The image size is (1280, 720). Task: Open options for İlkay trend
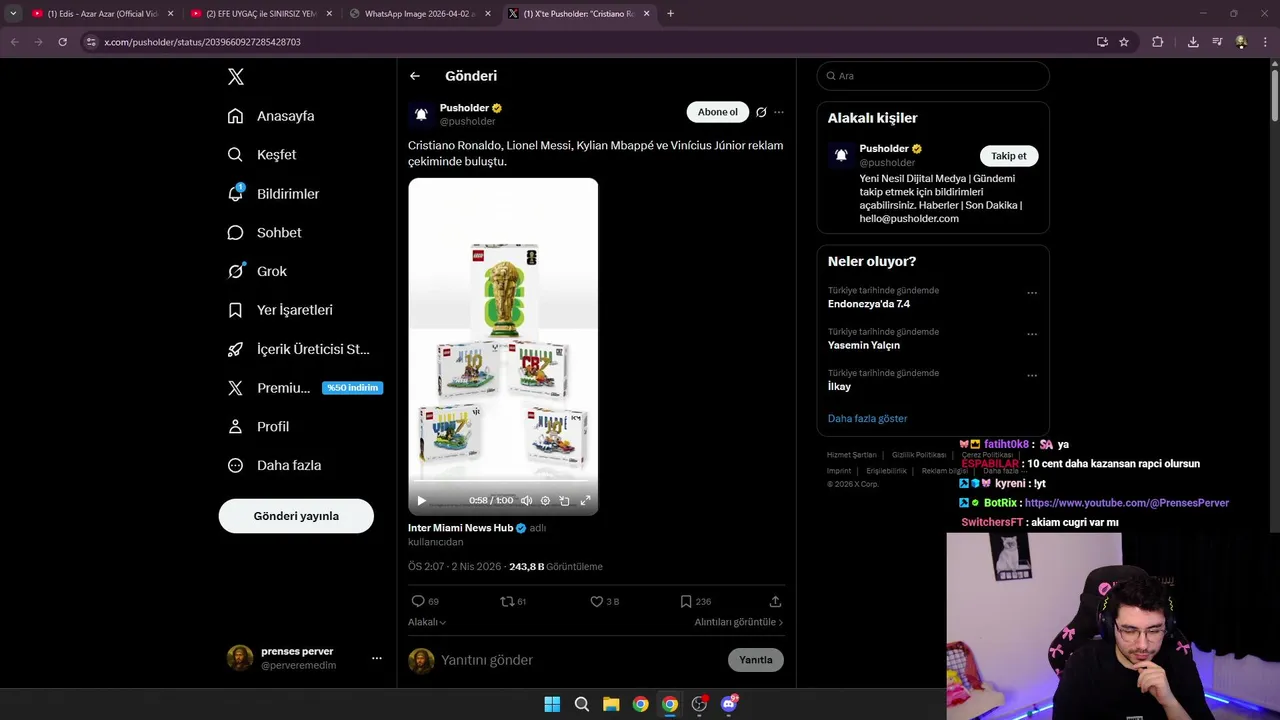(x=1032, y=376)
